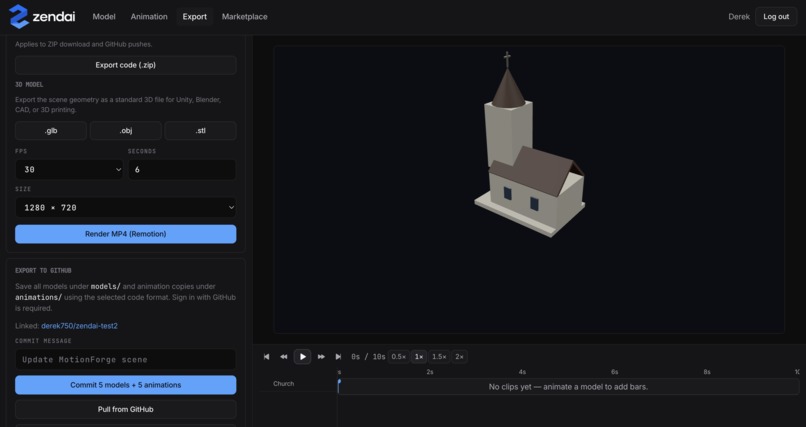Image resolution: width=806 pixels, height=427 pixels.
Task: Click the commit message input field
Action: (125, 359)
